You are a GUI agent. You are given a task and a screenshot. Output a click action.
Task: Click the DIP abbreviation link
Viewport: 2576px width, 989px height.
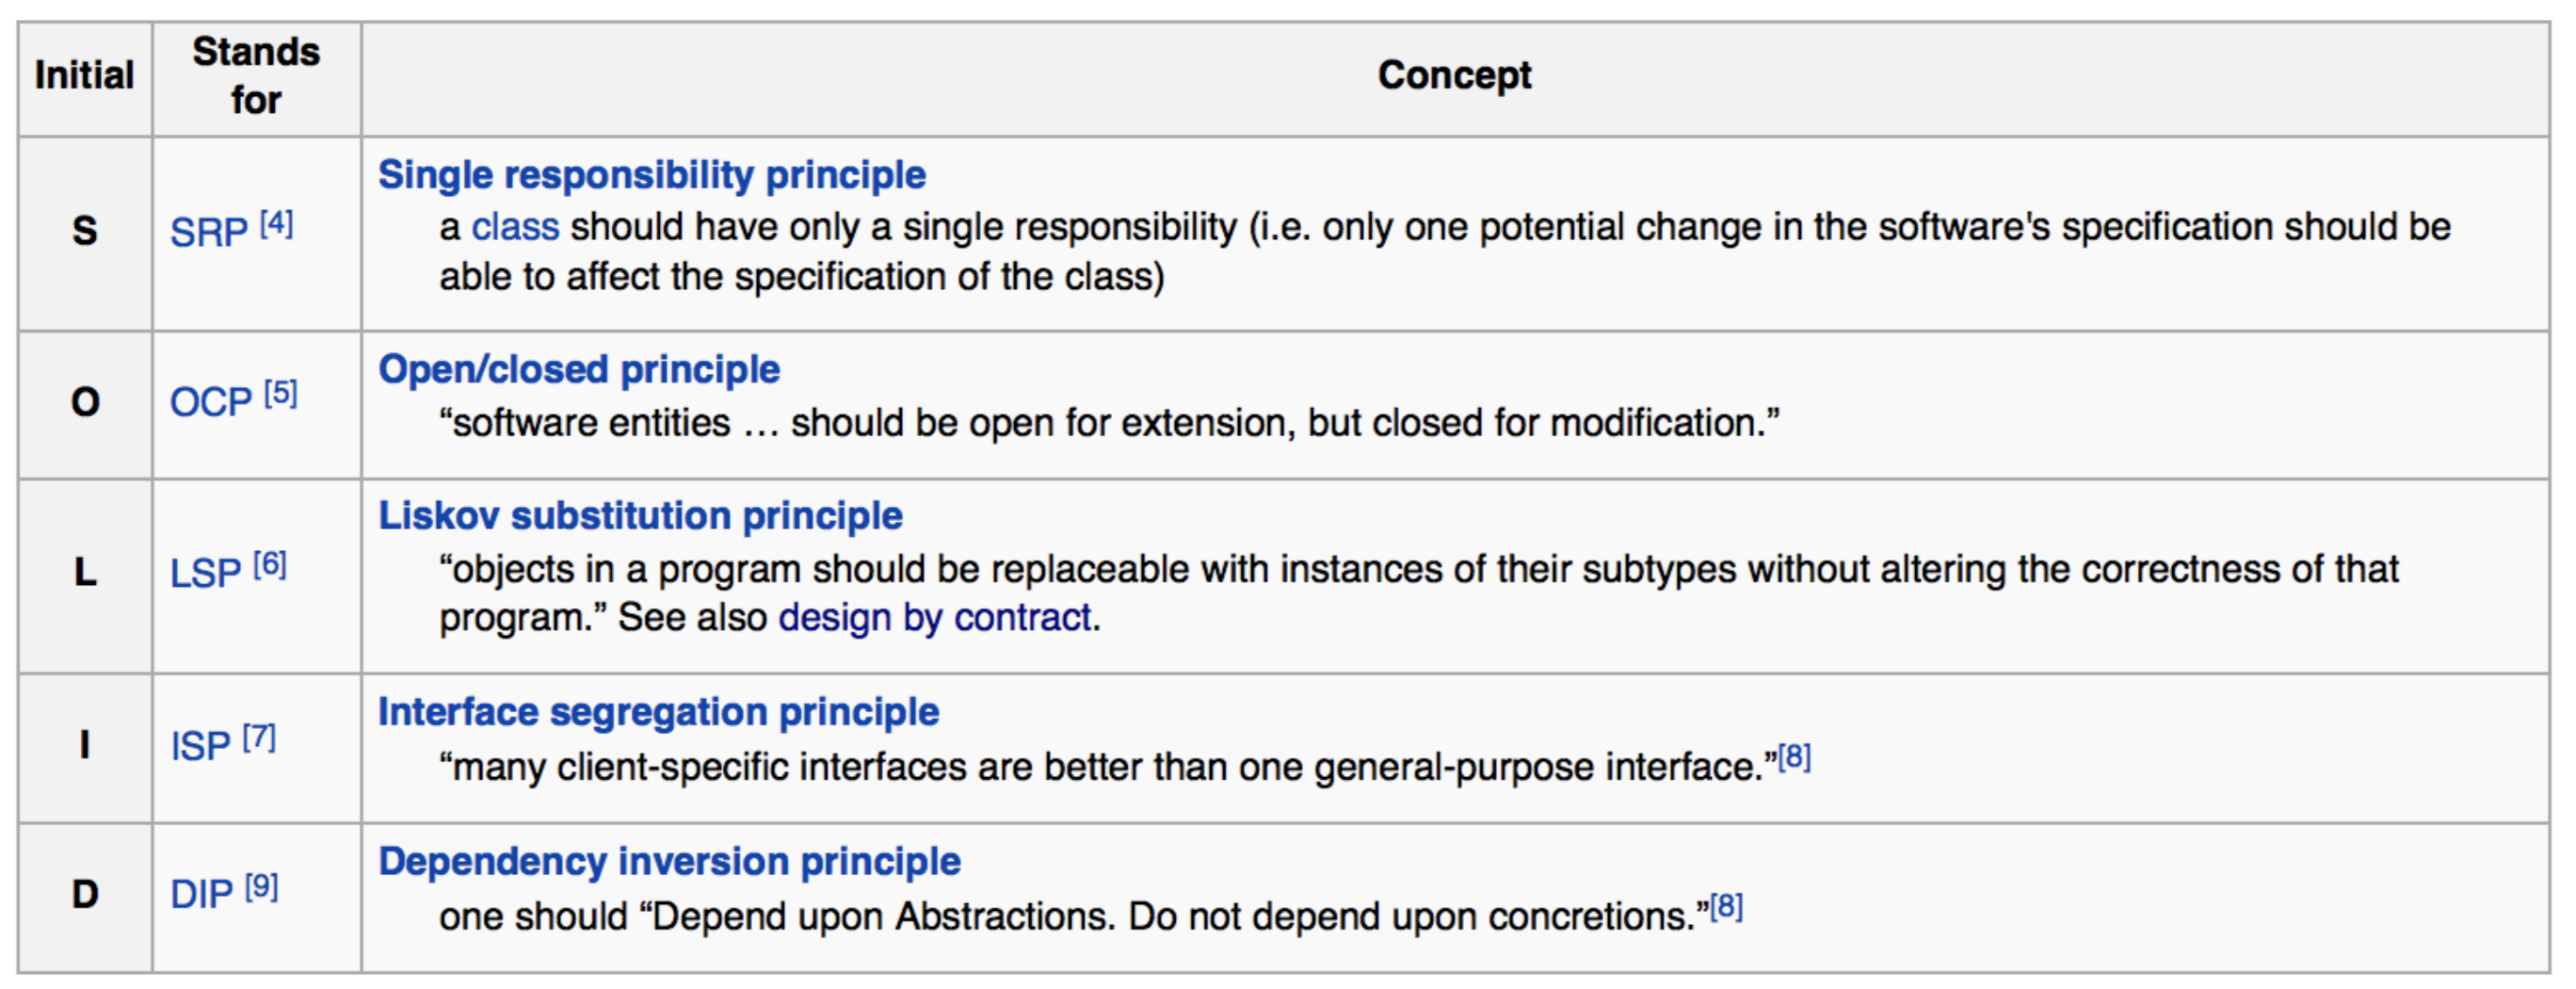click(x=201, y=895)
